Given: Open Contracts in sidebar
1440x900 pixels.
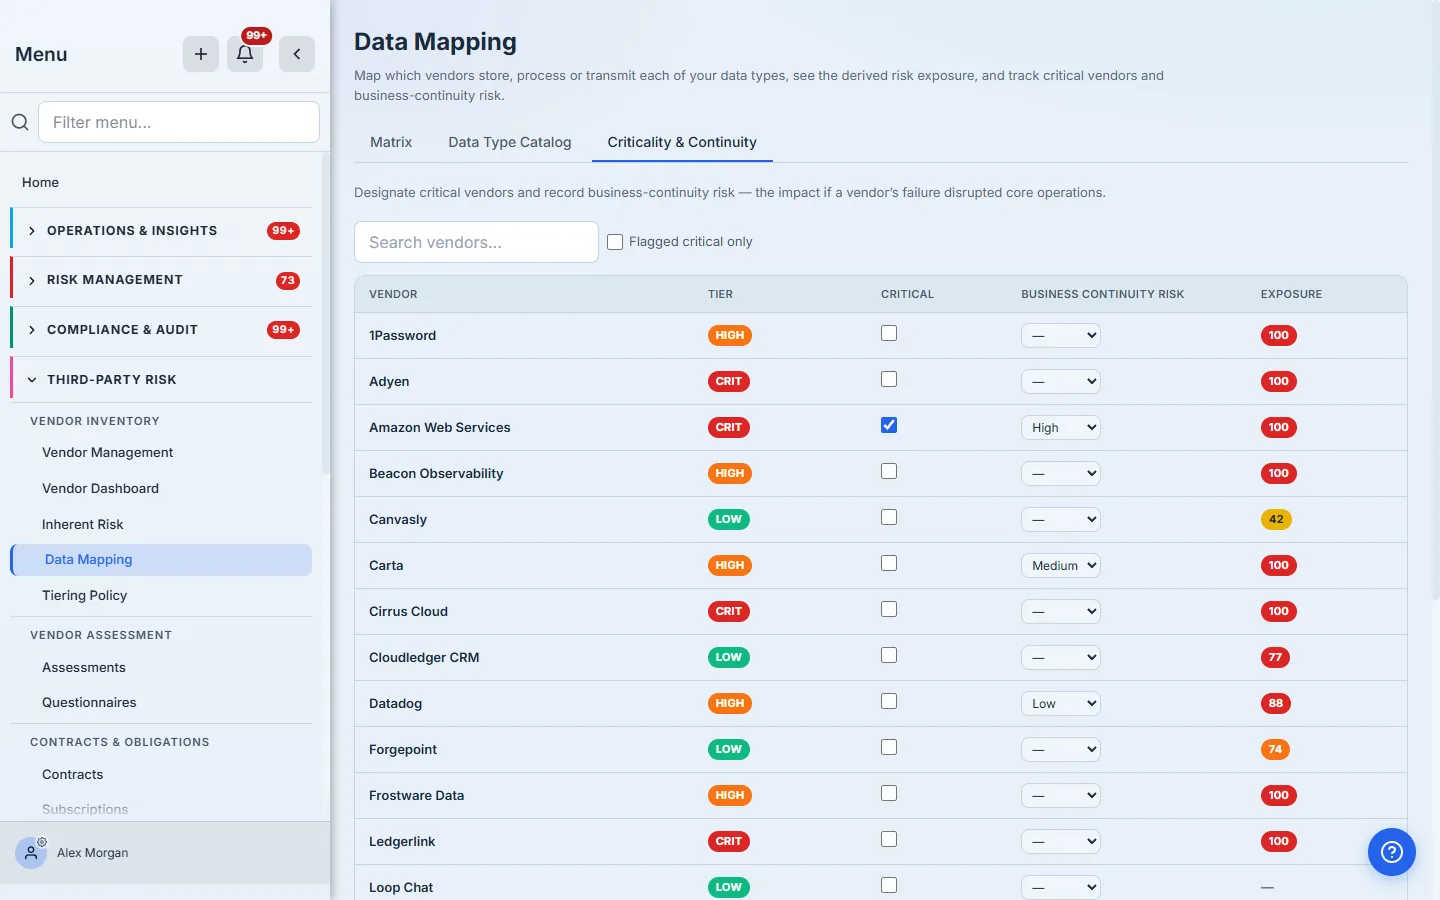Looking at the screenshot, I should pyautogui.click(x=73, y=775).
